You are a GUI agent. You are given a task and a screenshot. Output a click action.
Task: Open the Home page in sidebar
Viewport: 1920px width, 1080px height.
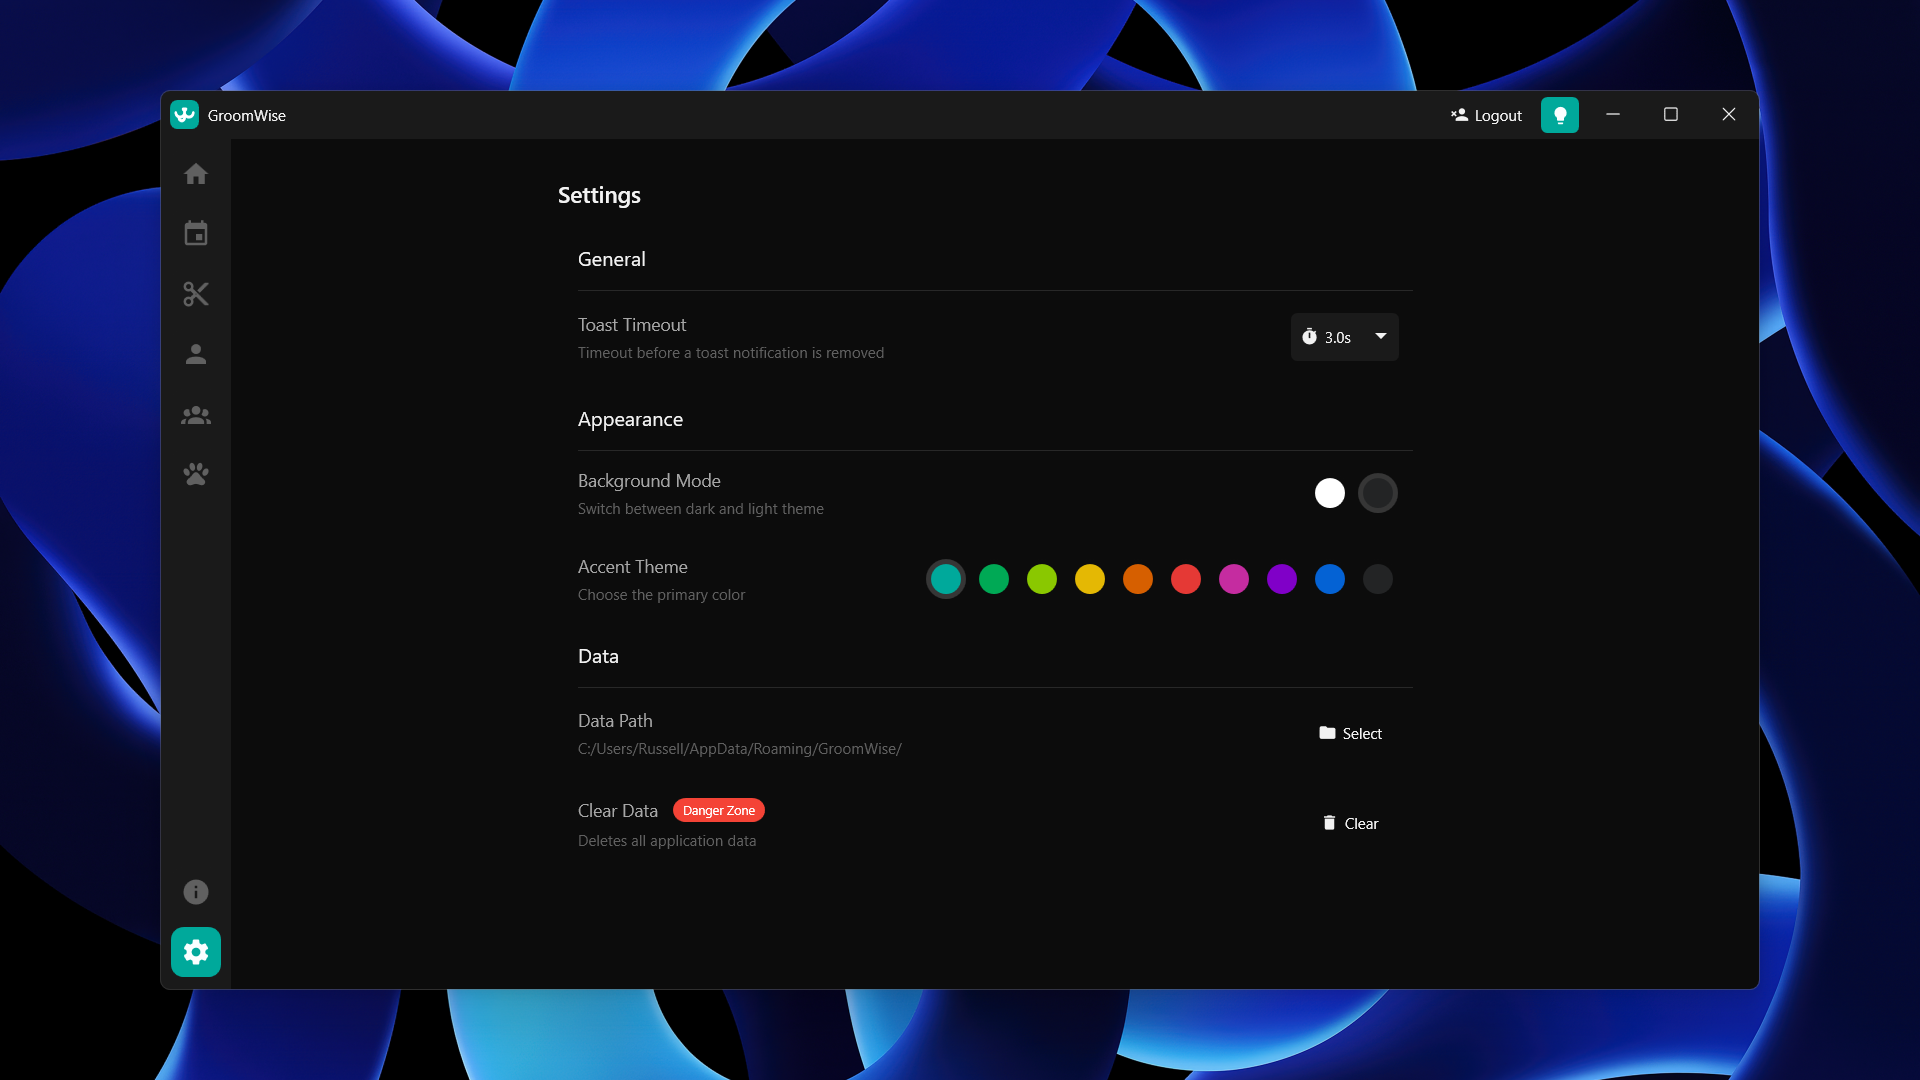coord(196,174)
